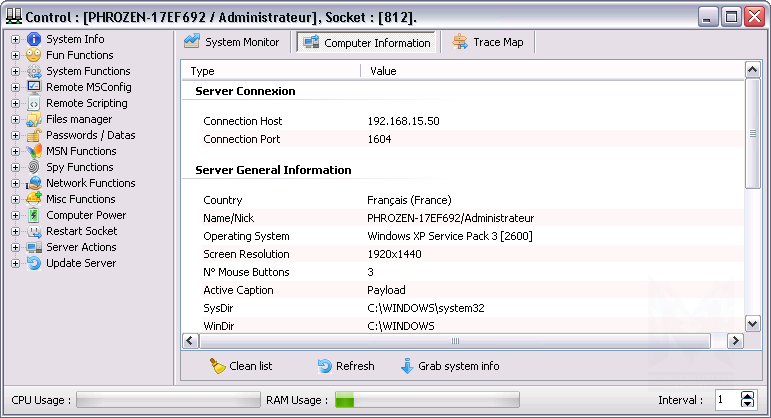Click the System Info icon in sidebar
This screenshot has height=418, width=771.
point(34,39)
